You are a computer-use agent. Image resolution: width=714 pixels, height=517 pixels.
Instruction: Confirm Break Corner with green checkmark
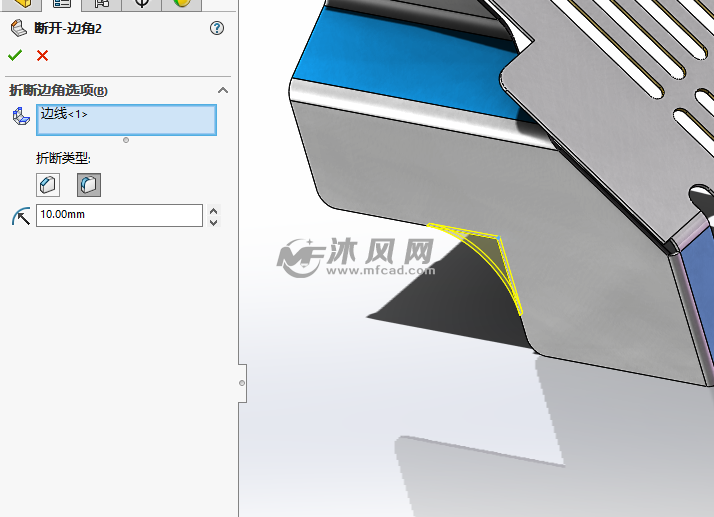coord(15,55)
